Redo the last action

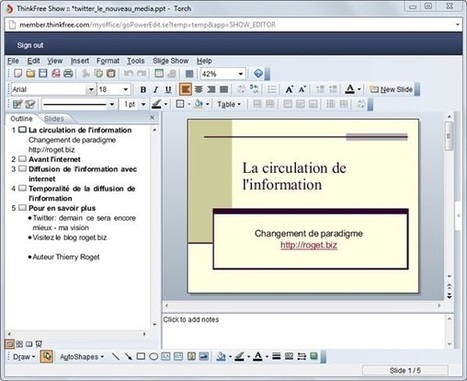click(141, 73)
